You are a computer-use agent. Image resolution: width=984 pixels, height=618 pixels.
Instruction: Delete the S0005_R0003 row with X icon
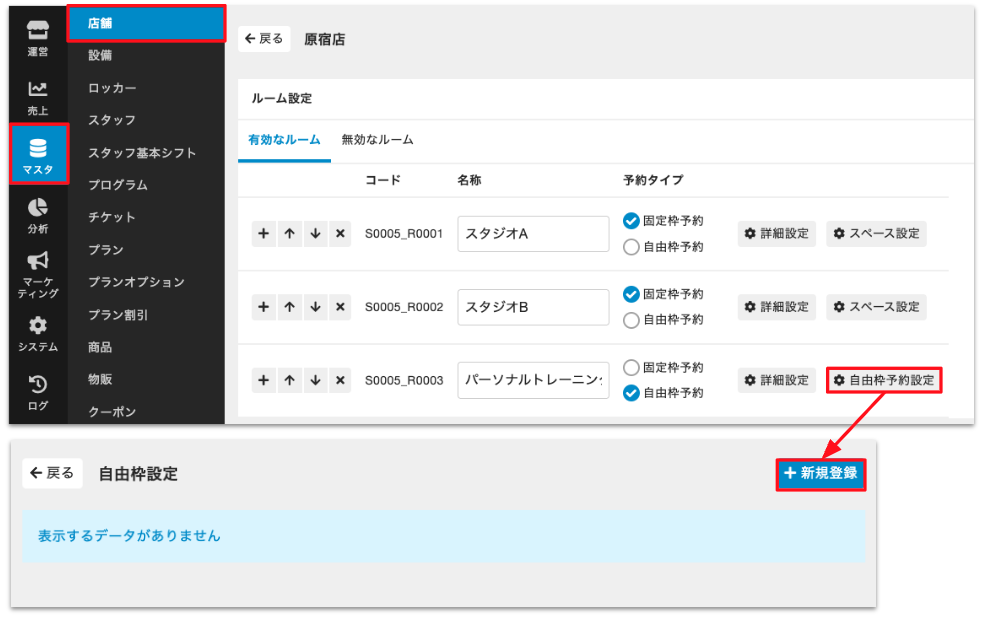pos(340,380)
